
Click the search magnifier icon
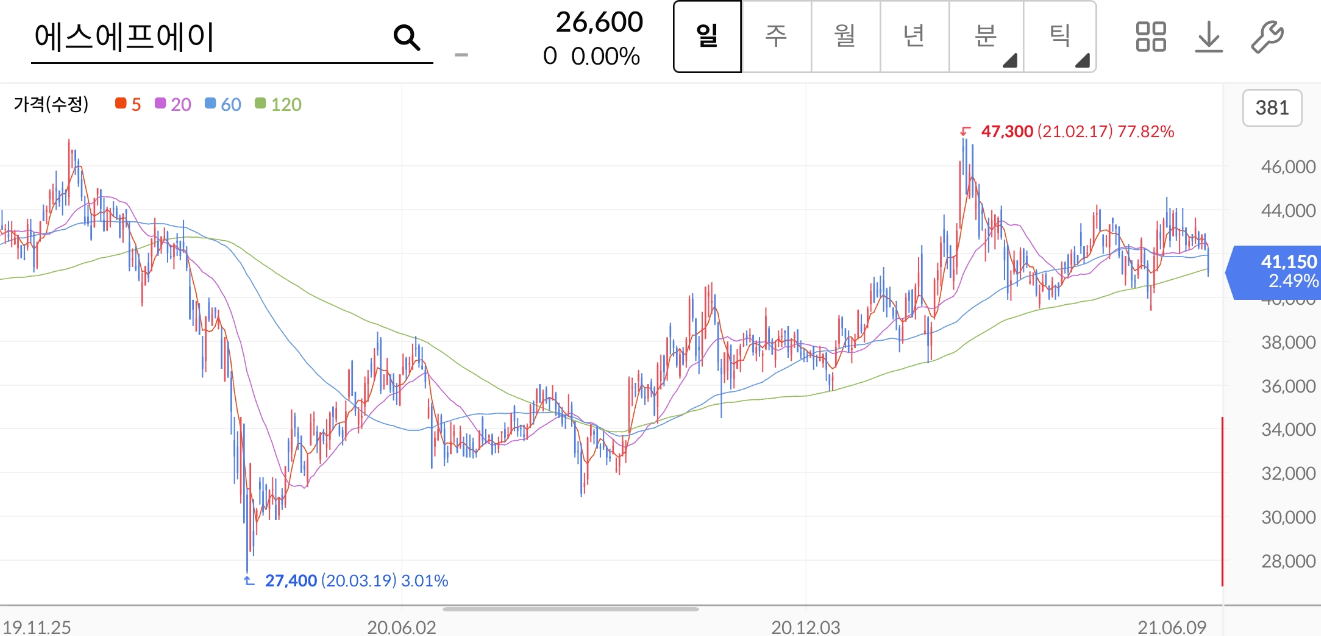coord(406,38)
